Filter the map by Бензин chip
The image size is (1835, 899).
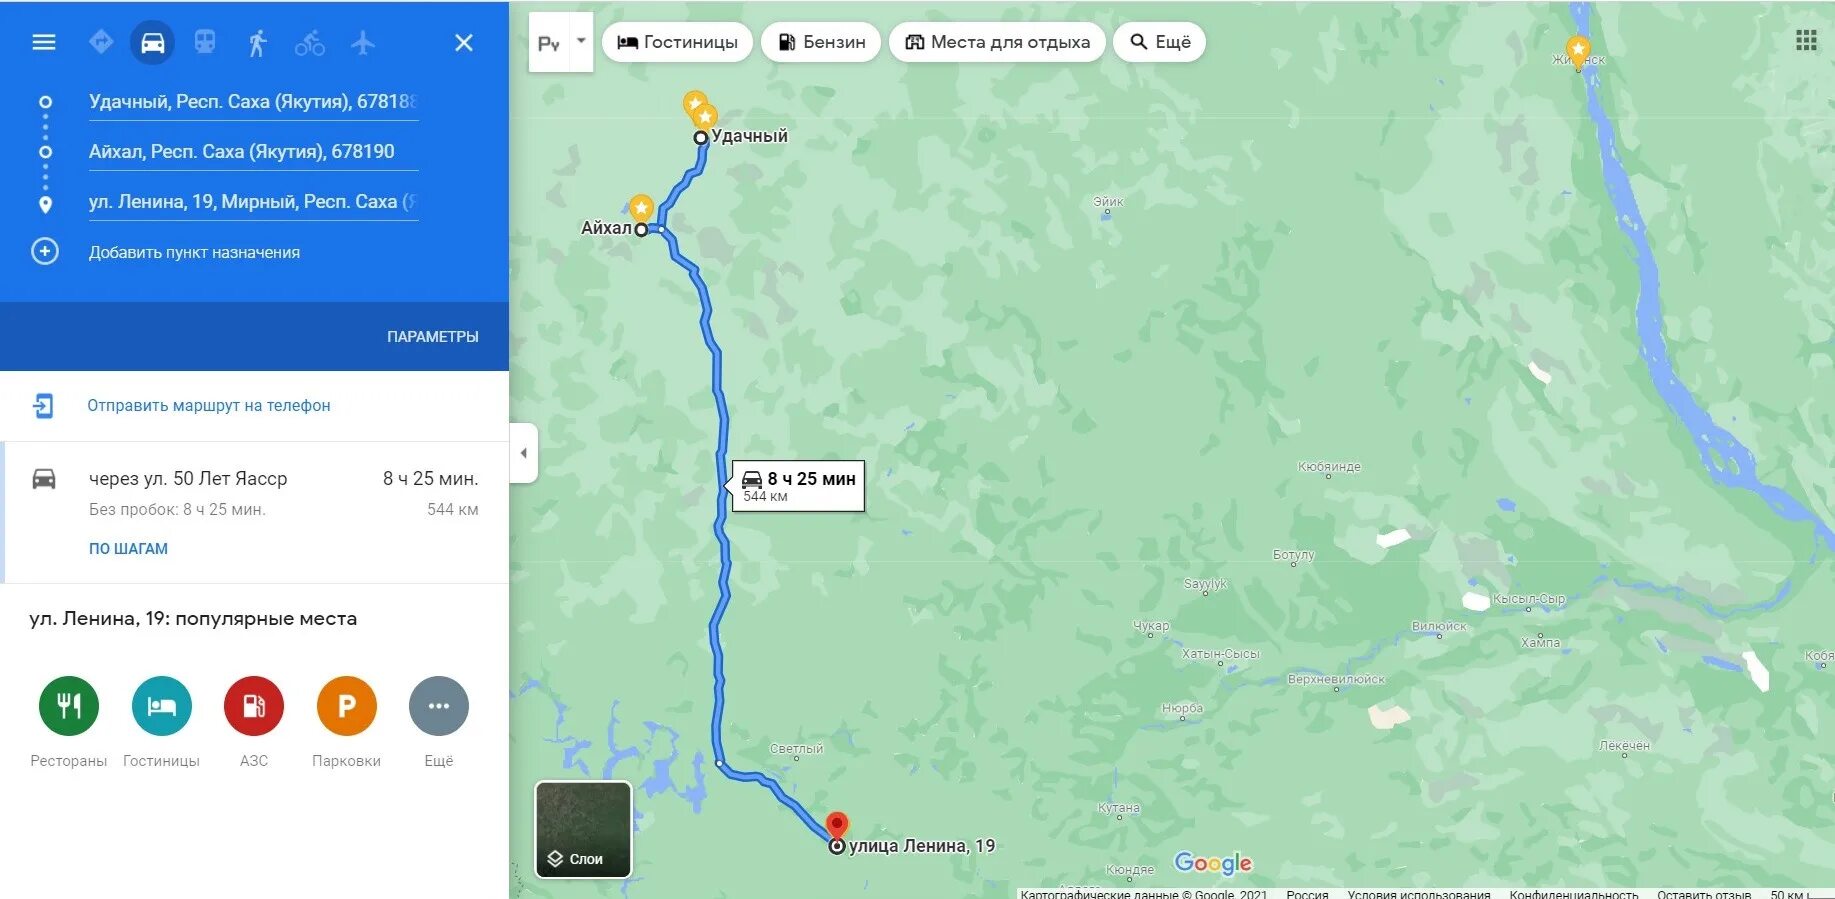tap(821, 42)
